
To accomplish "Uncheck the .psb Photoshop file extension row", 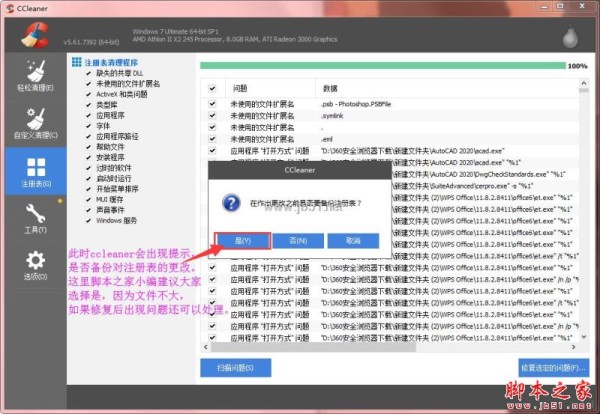I will (212, 102).
